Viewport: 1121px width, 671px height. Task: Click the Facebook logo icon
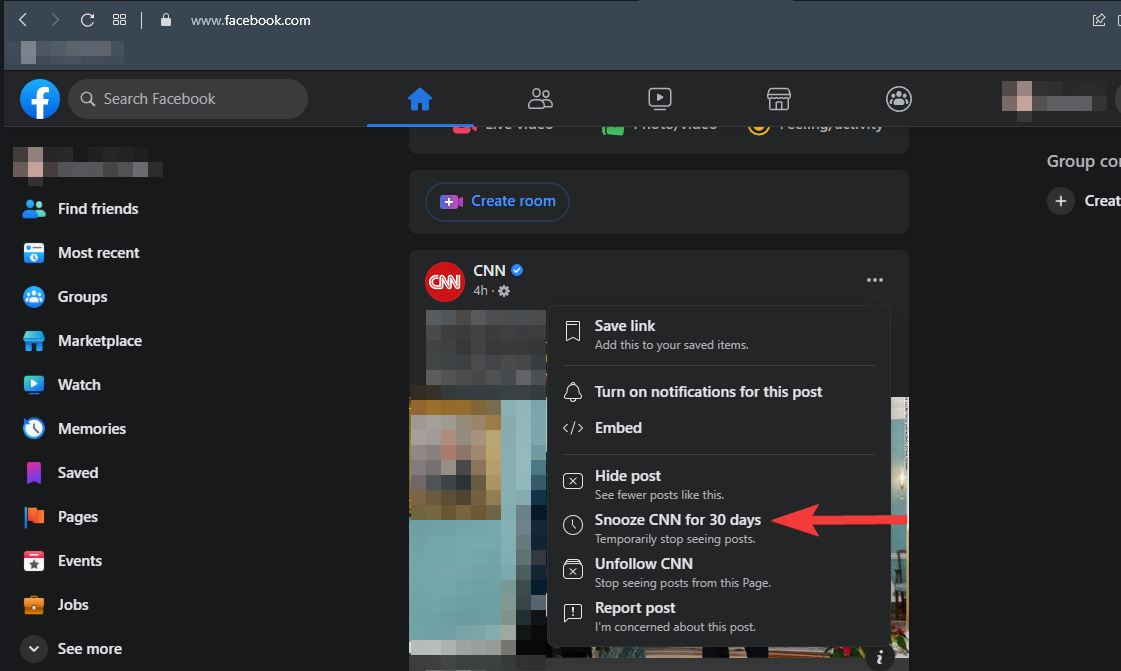(40, 99)
